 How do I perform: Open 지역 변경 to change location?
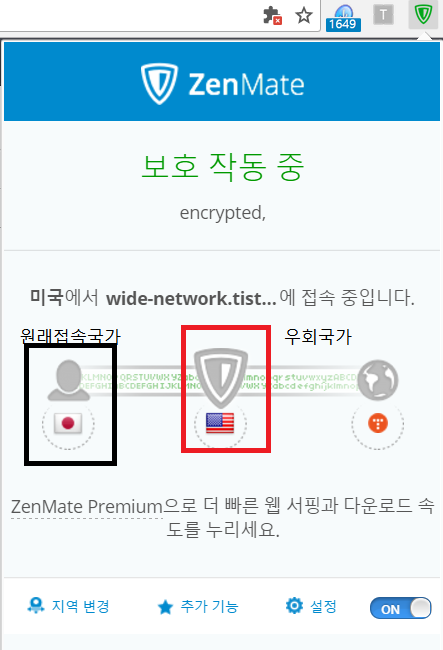click(68, 606)
